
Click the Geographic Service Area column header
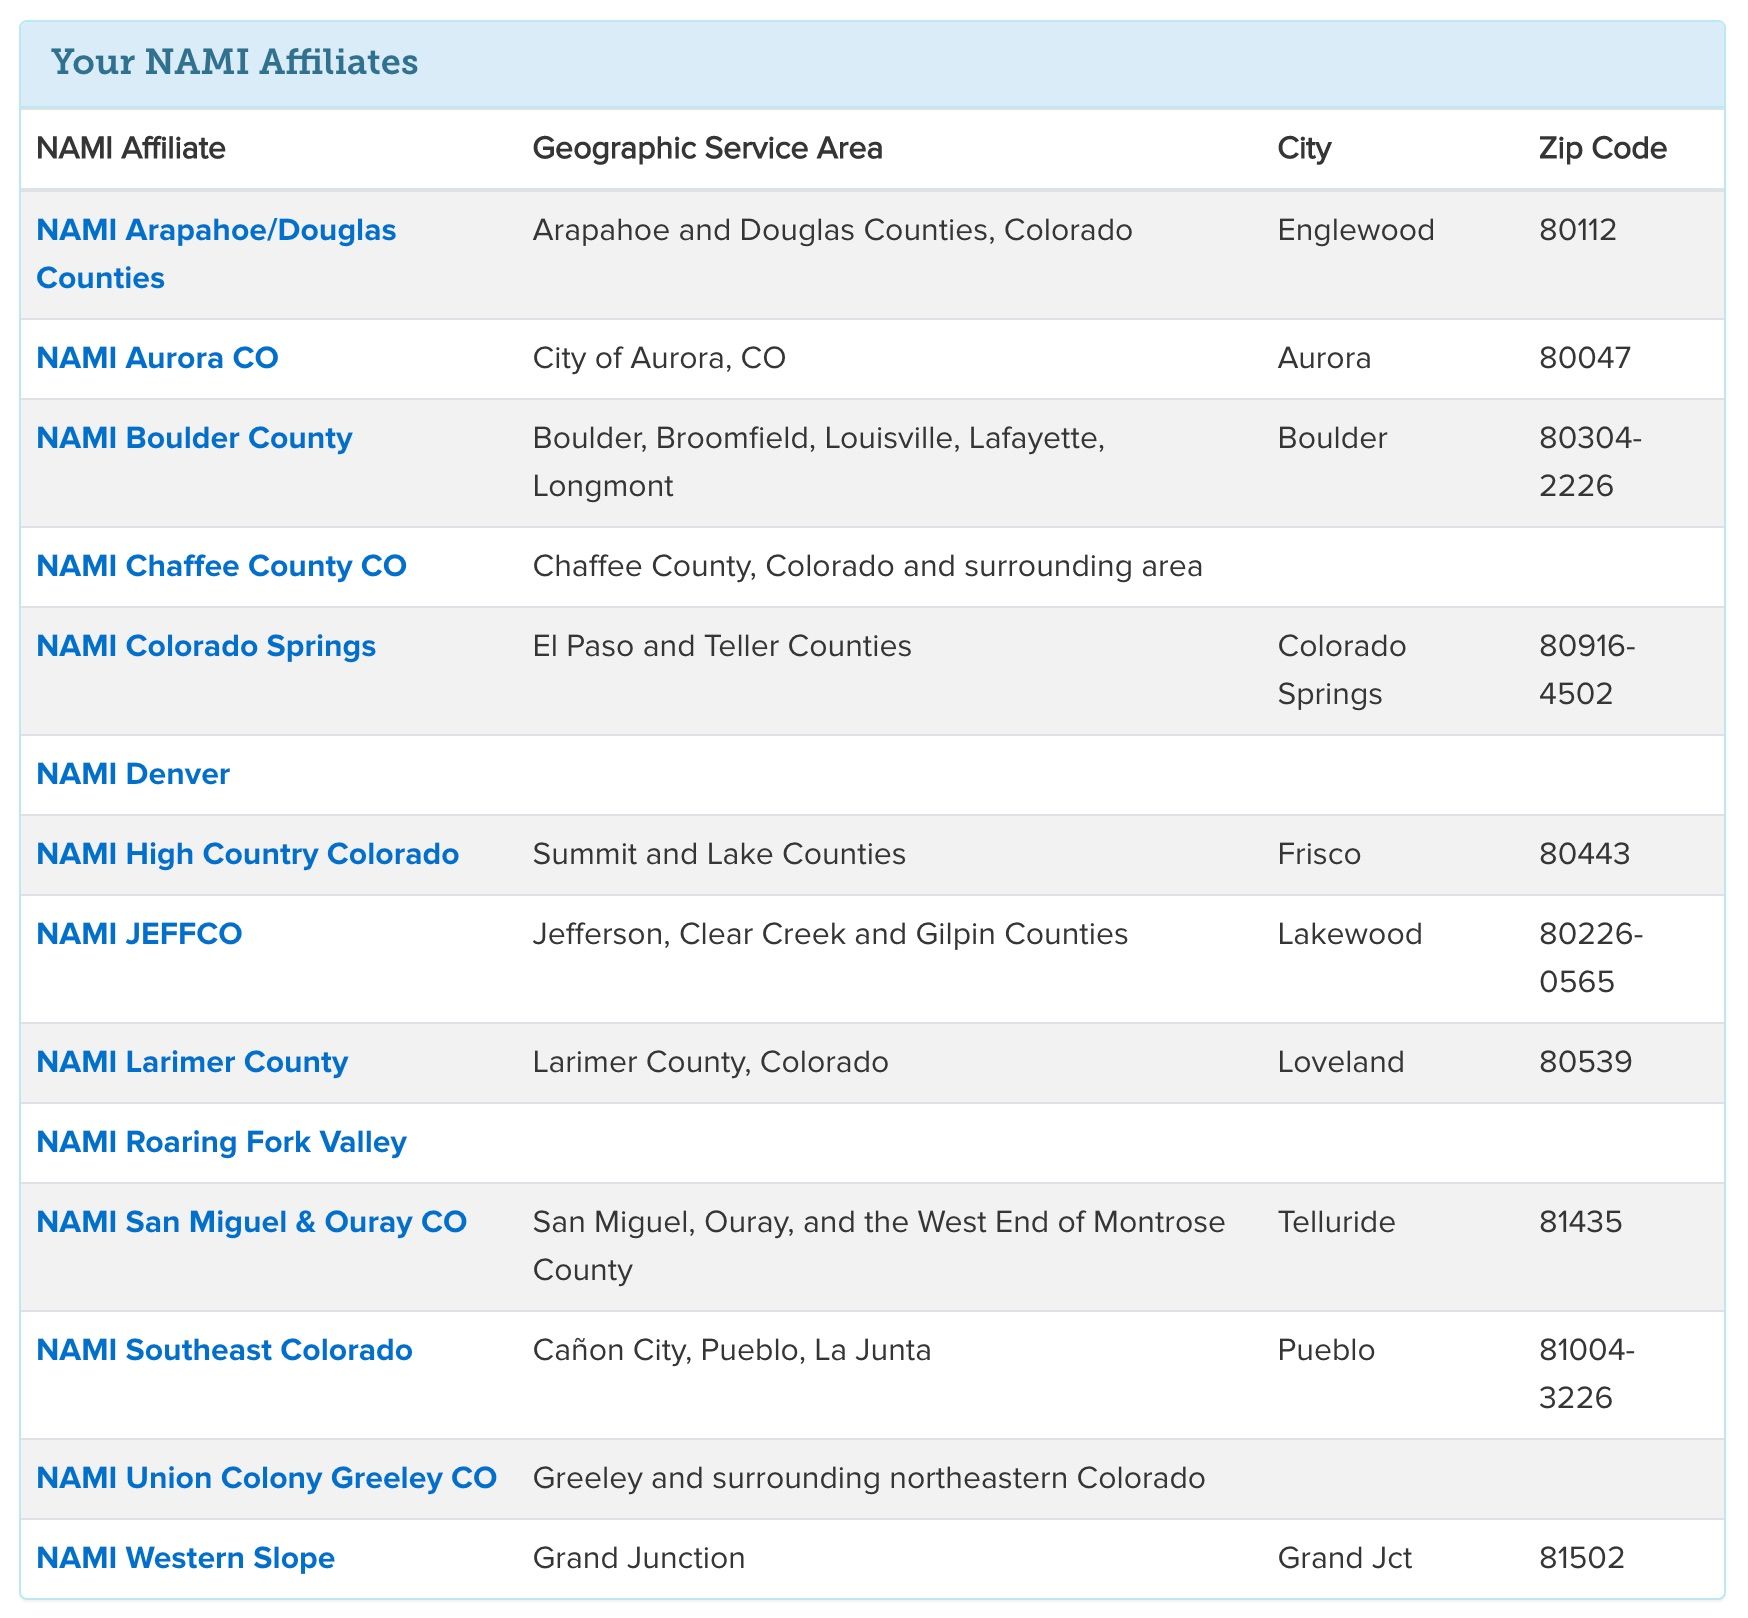(x=707, y=148)
